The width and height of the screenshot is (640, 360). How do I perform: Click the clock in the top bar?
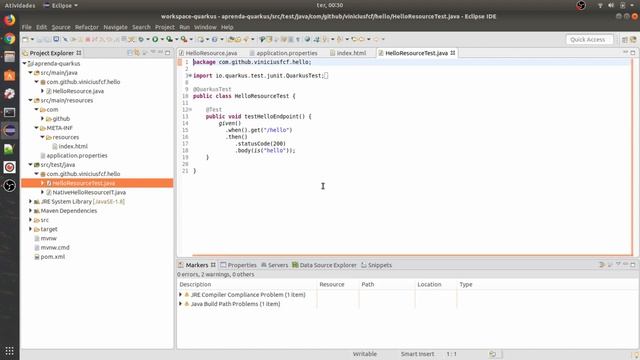[x=330, y=5]
